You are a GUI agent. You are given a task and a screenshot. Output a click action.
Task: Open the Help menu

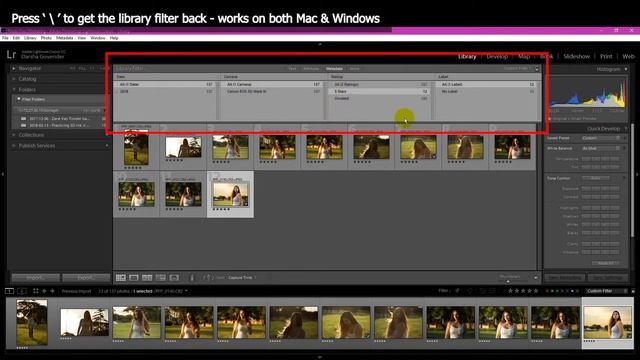pyautogui.click(x=114, y=38)
